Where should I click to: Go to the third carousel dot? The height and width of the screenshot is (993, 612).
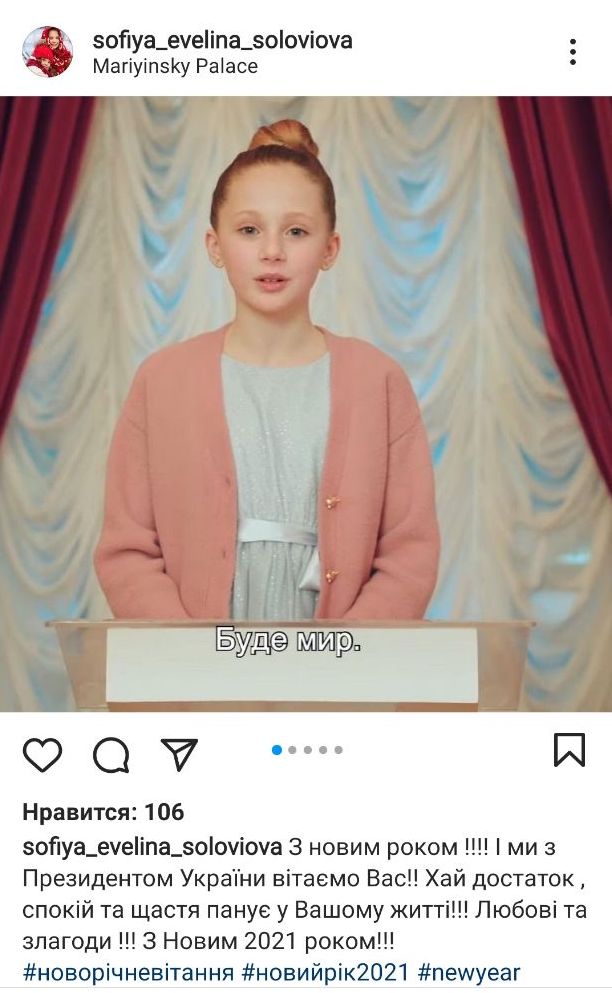click(308, 750)
